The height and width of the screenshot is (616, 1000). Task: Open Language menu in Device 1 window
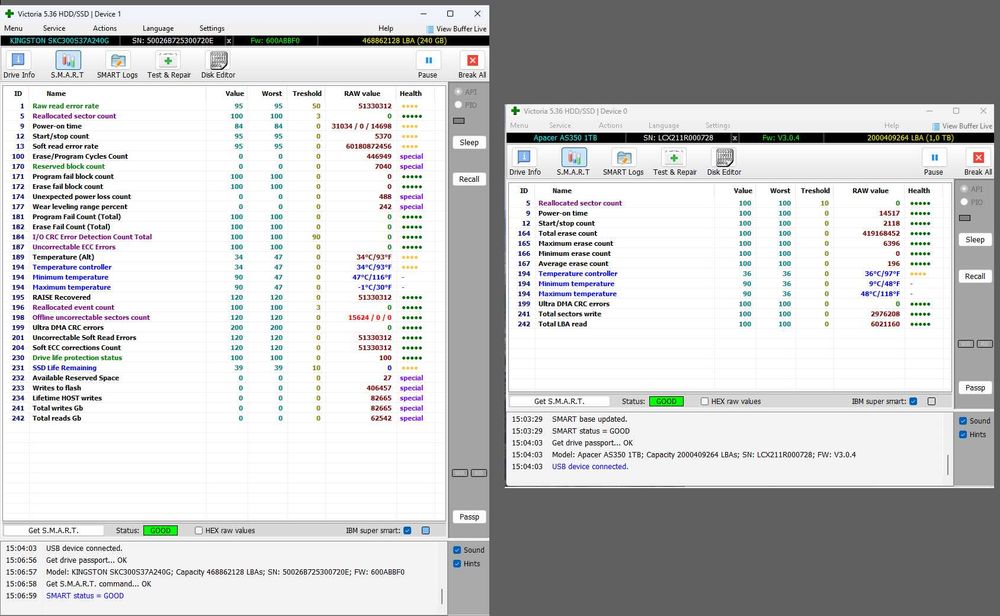point(158,28)
